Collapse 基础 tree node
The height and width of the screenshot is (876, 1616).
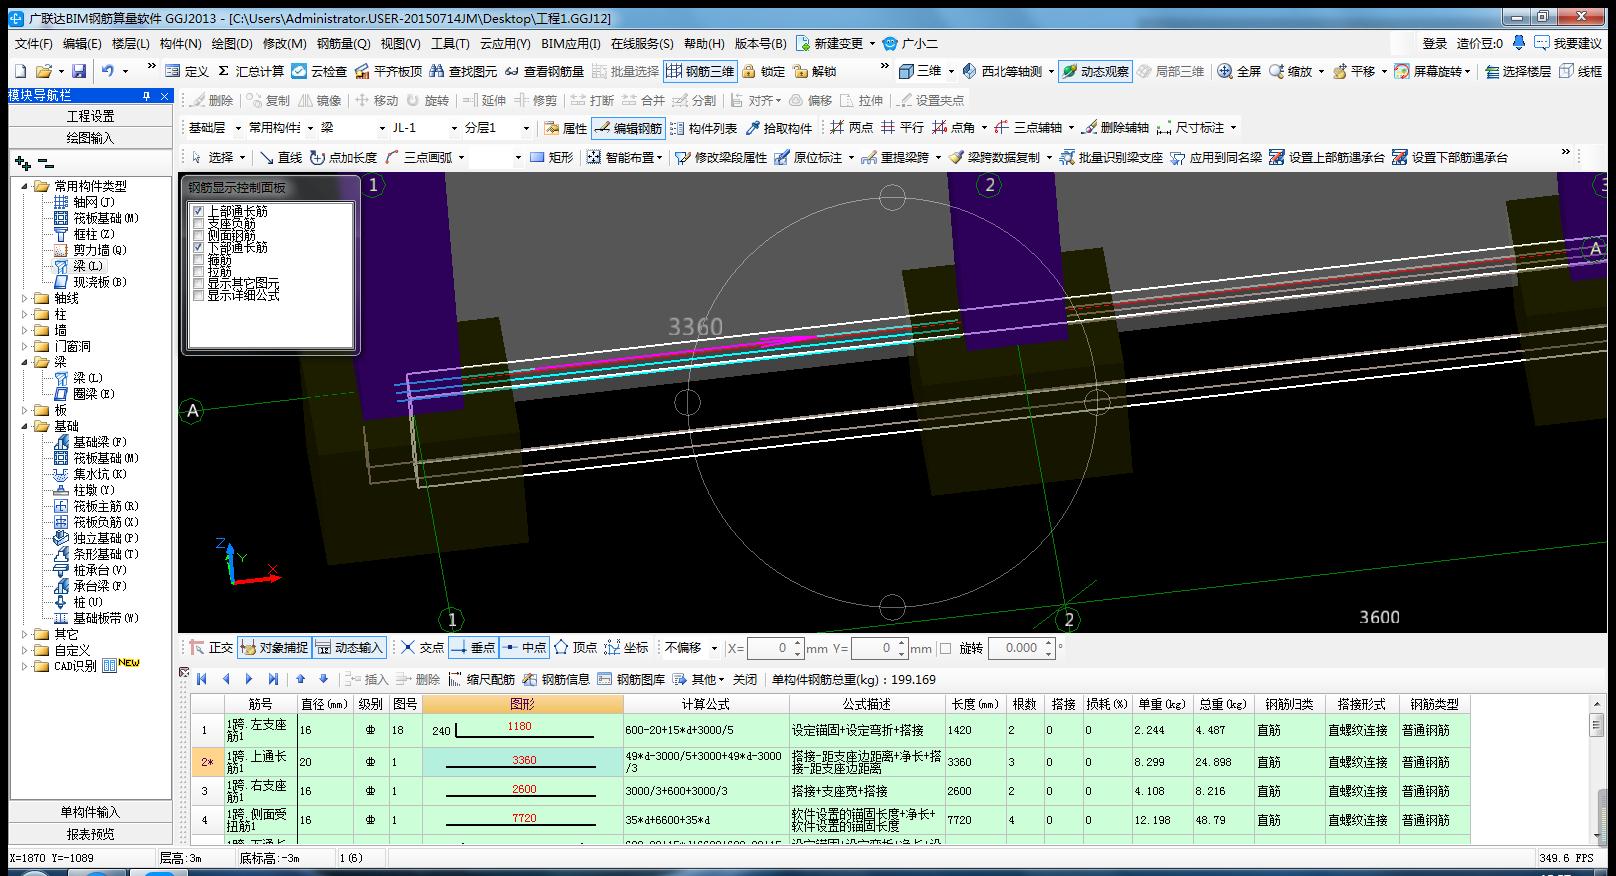[x=25, y=426]
